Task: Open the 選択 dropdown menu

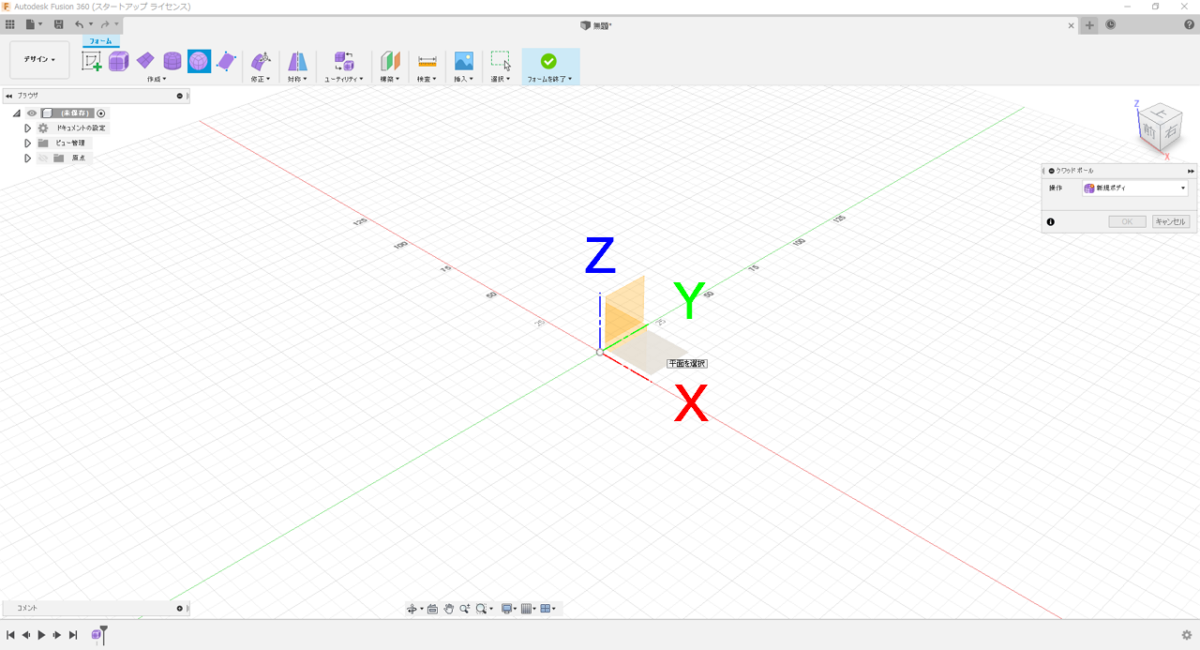Action: point(501,79)
